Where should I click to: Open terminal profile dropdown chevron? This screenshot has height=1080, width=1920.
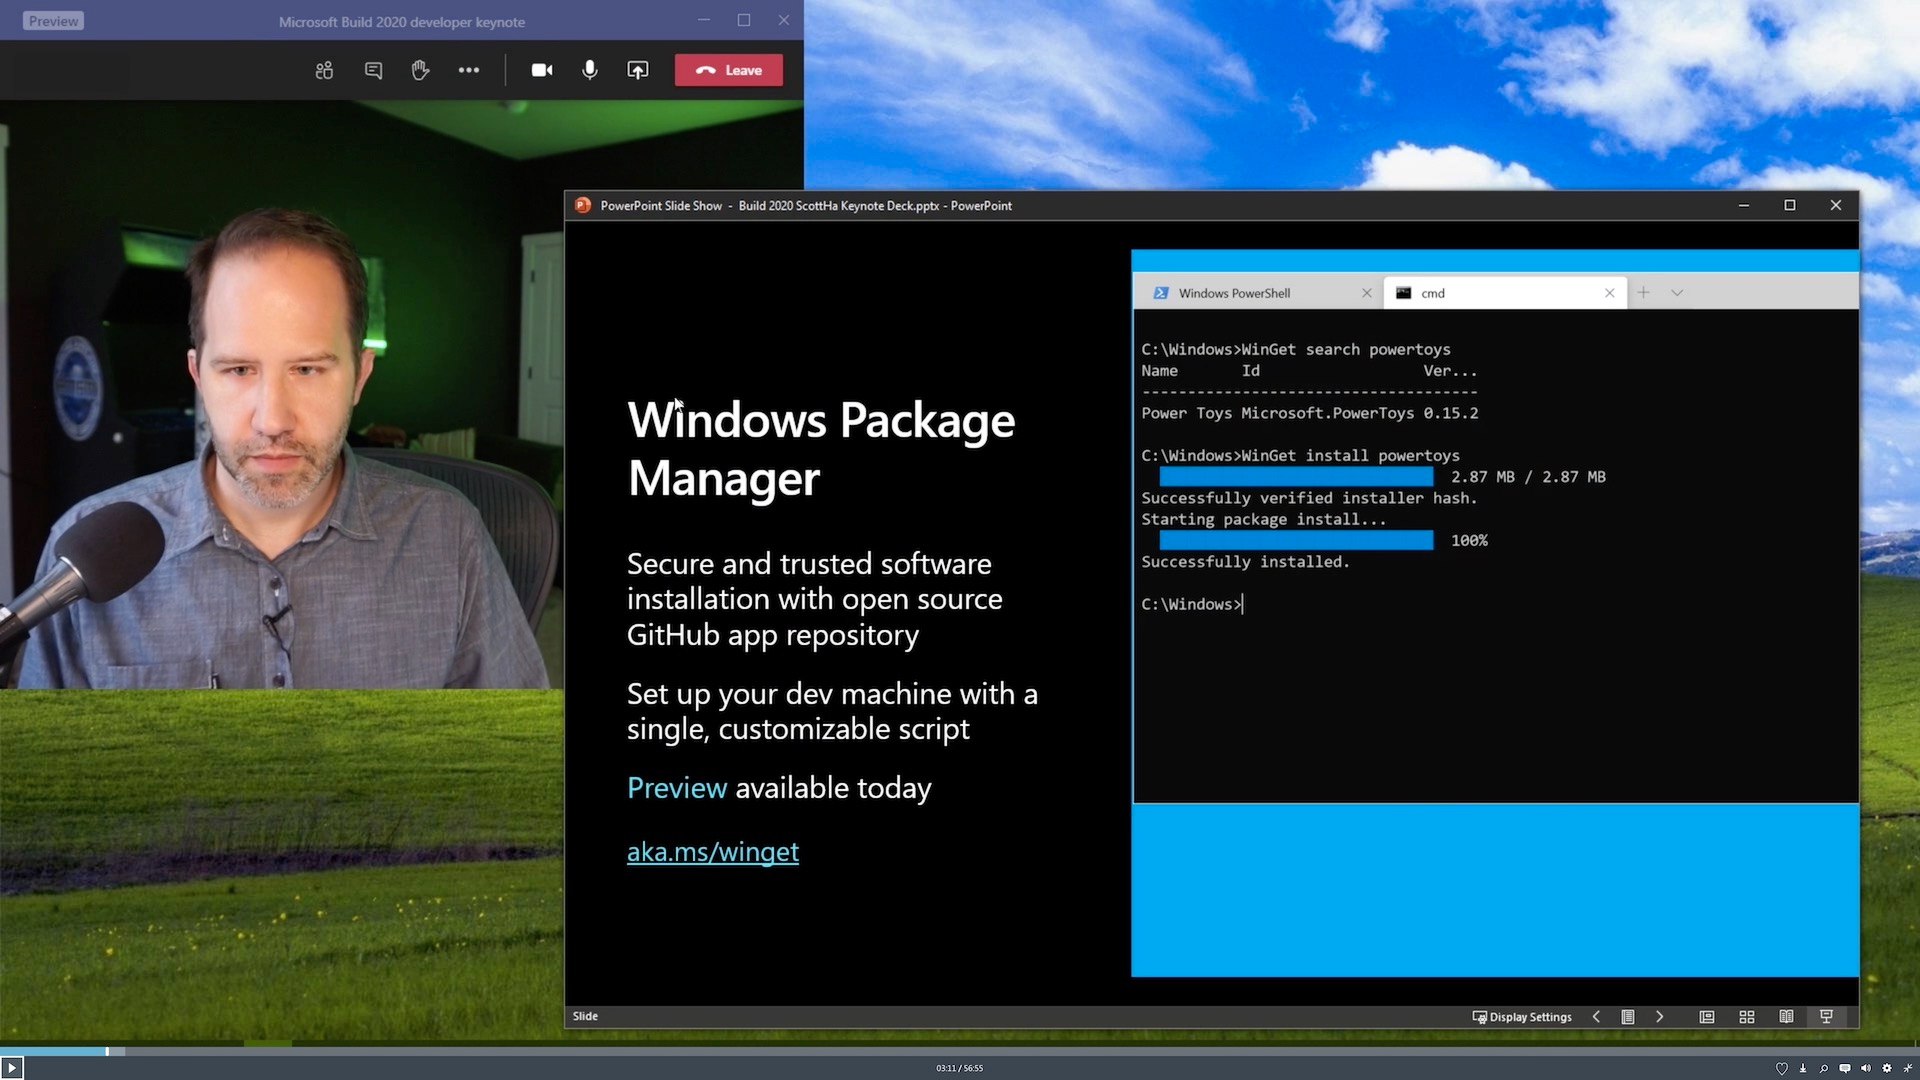point(1677,293)
